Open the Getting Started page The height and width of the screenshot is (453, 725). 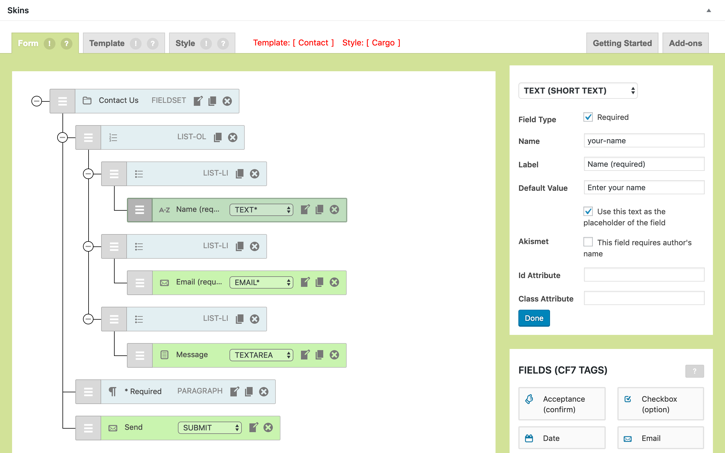pyautogui.click(x=622, y=43)
